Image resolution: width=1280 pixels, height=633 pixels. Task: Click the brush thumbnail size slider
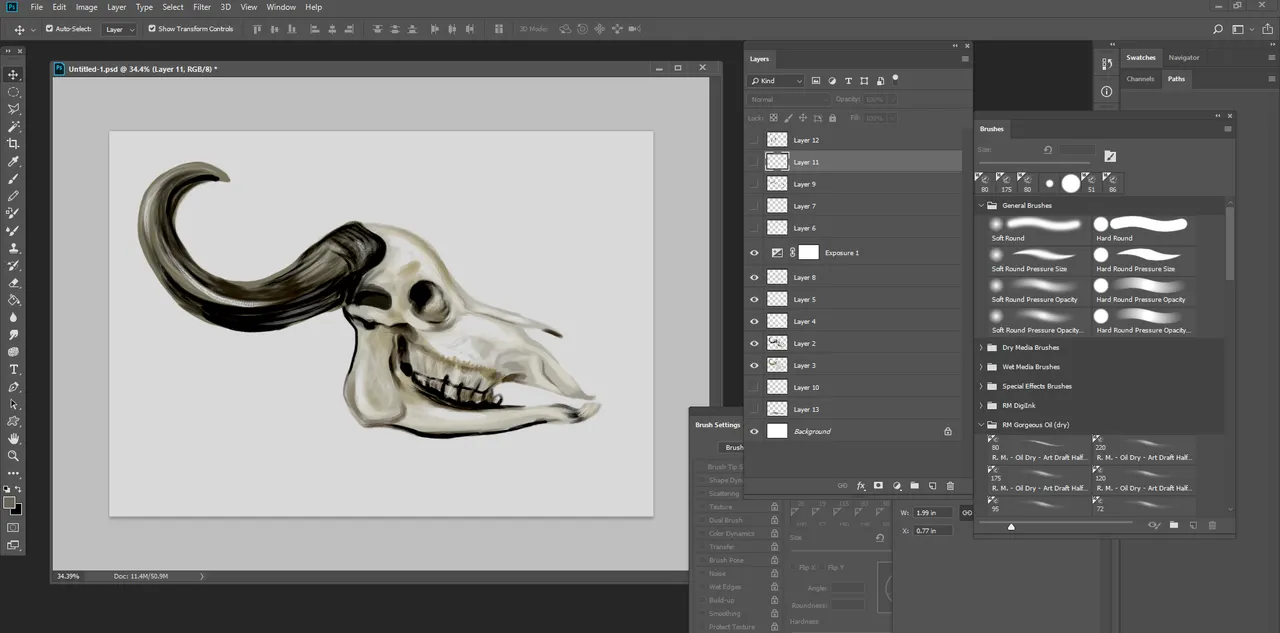pos(1011,526)
